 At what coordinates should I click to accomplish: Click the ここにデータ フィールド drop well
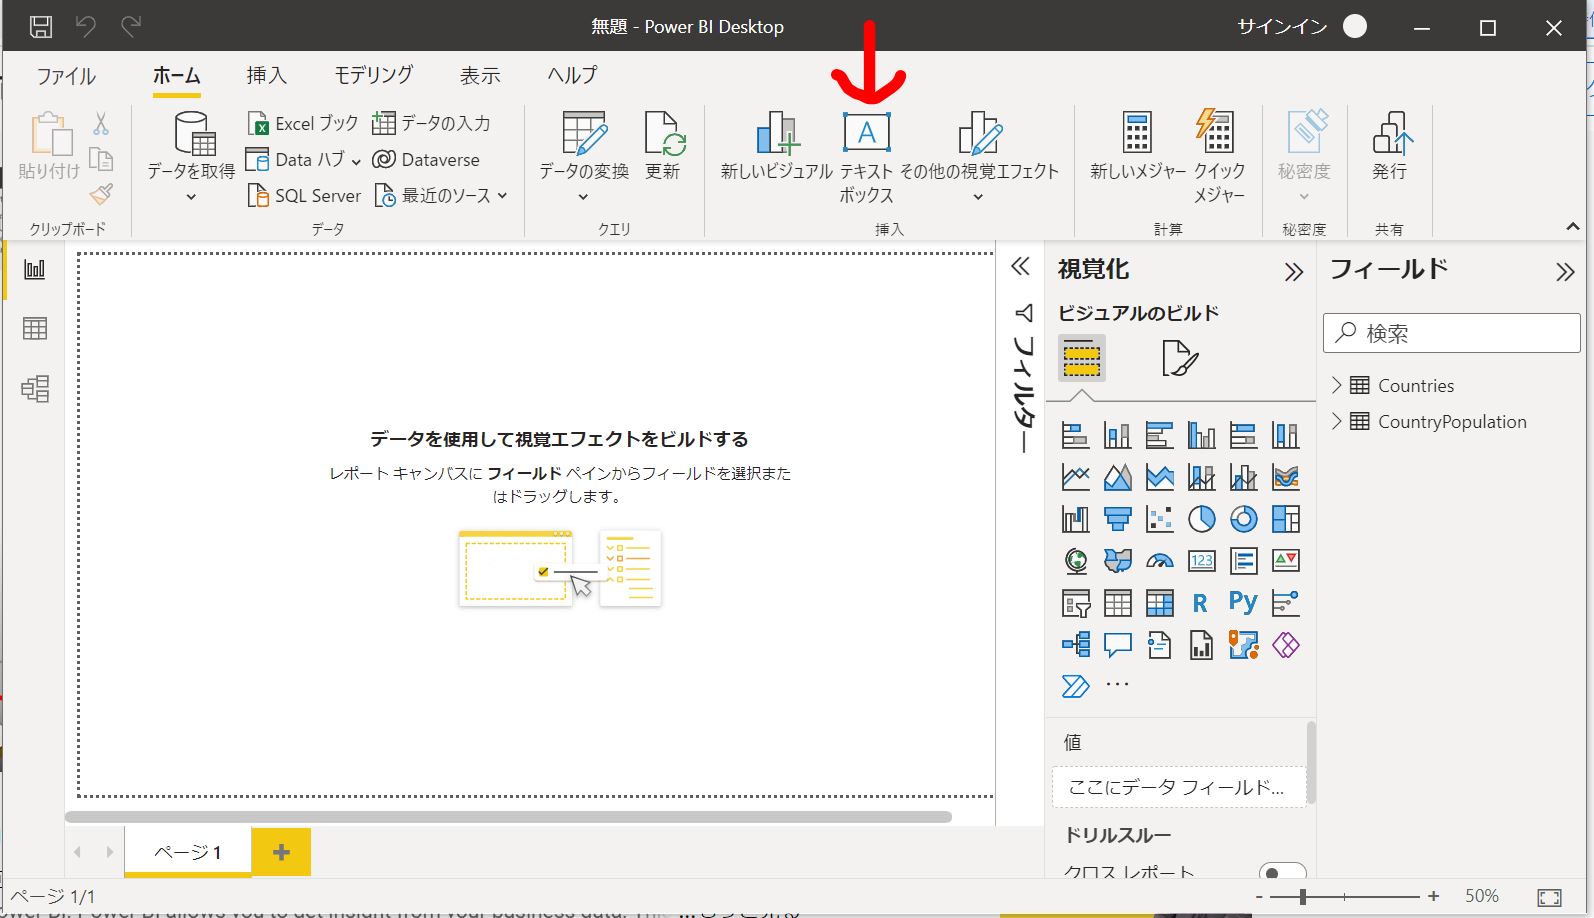(x=1179, y=787)
